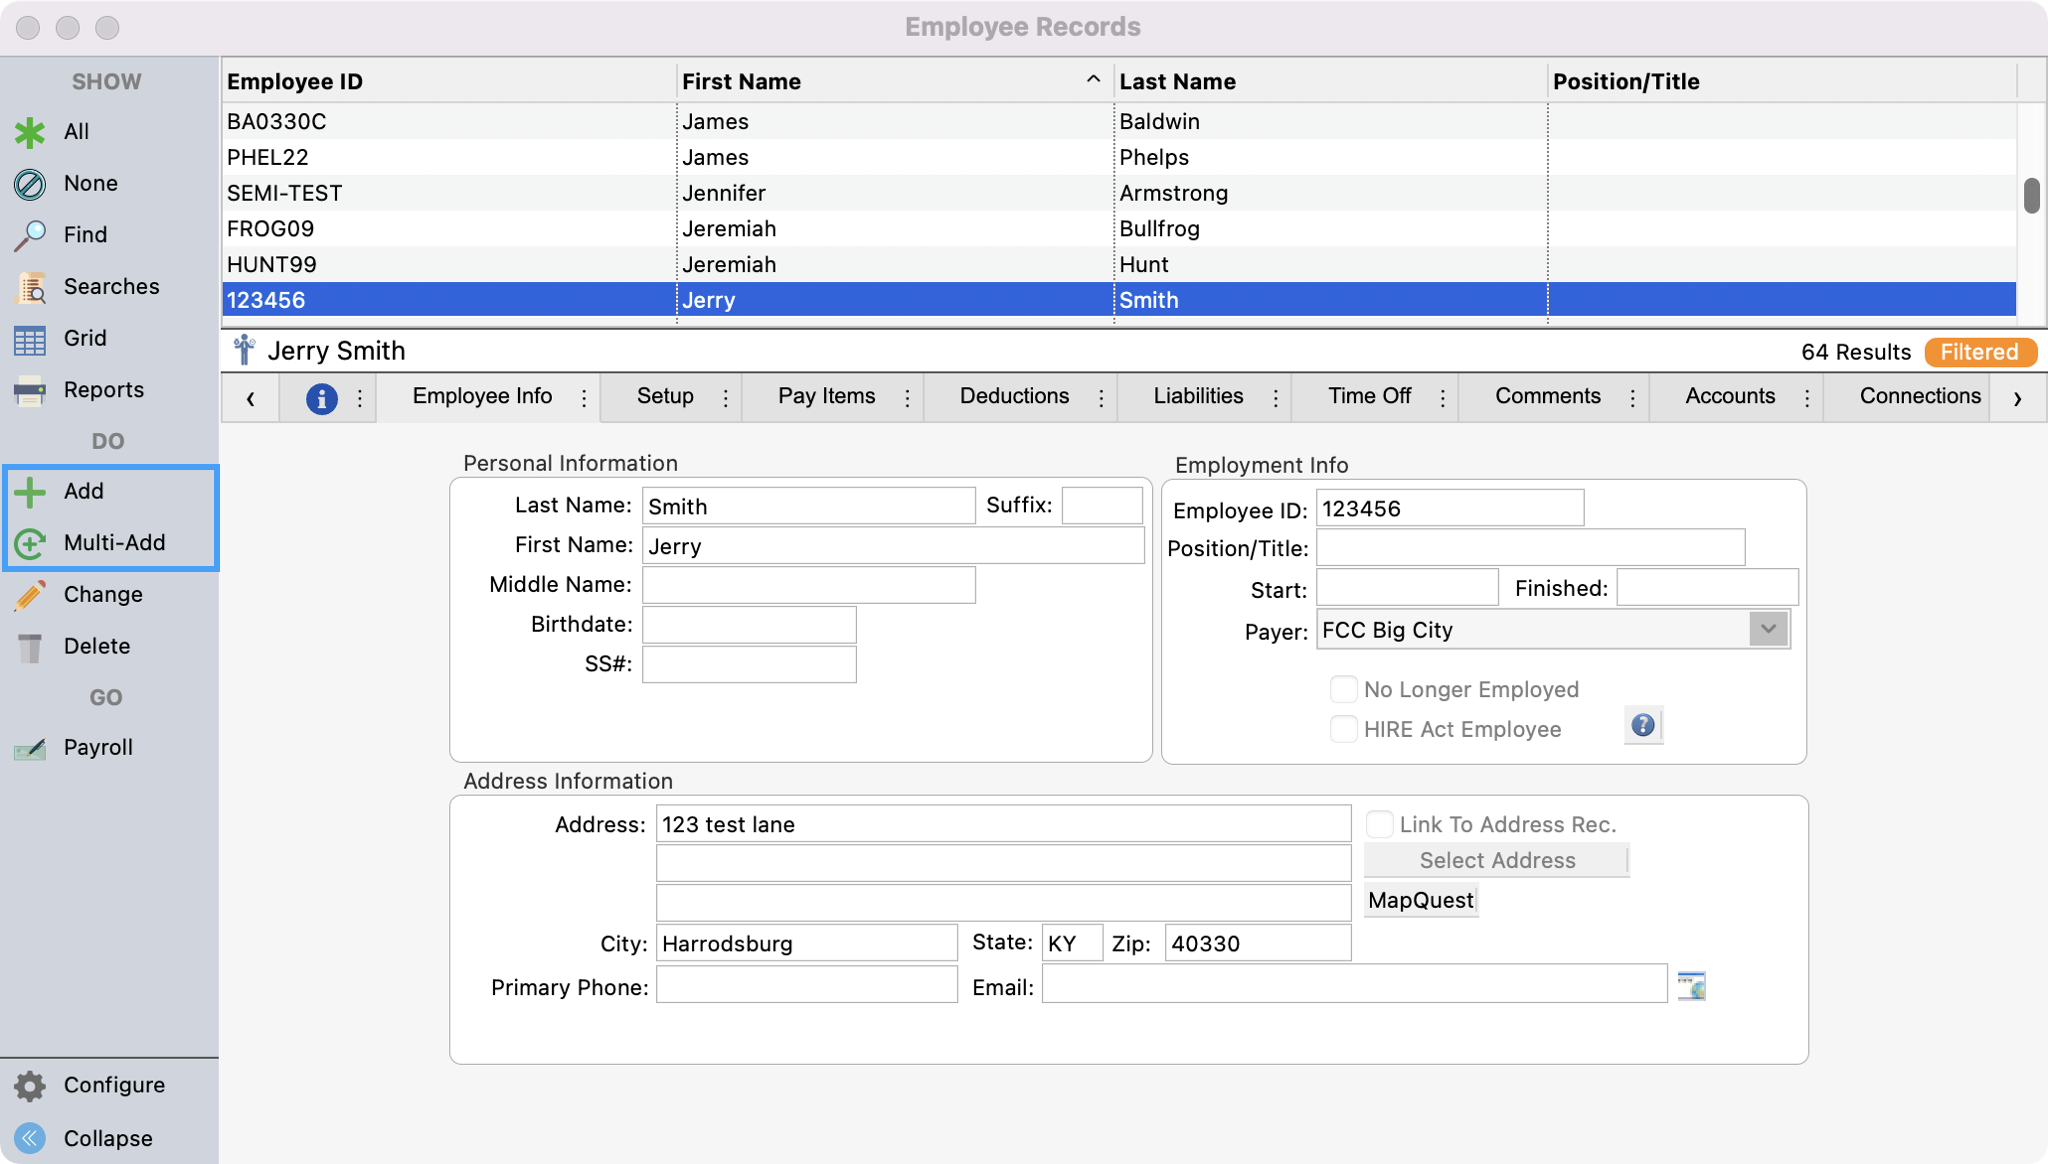Check the No Longer Employed box
Viewport: 2048px width, 1164px height.
tap(1343, 689)
